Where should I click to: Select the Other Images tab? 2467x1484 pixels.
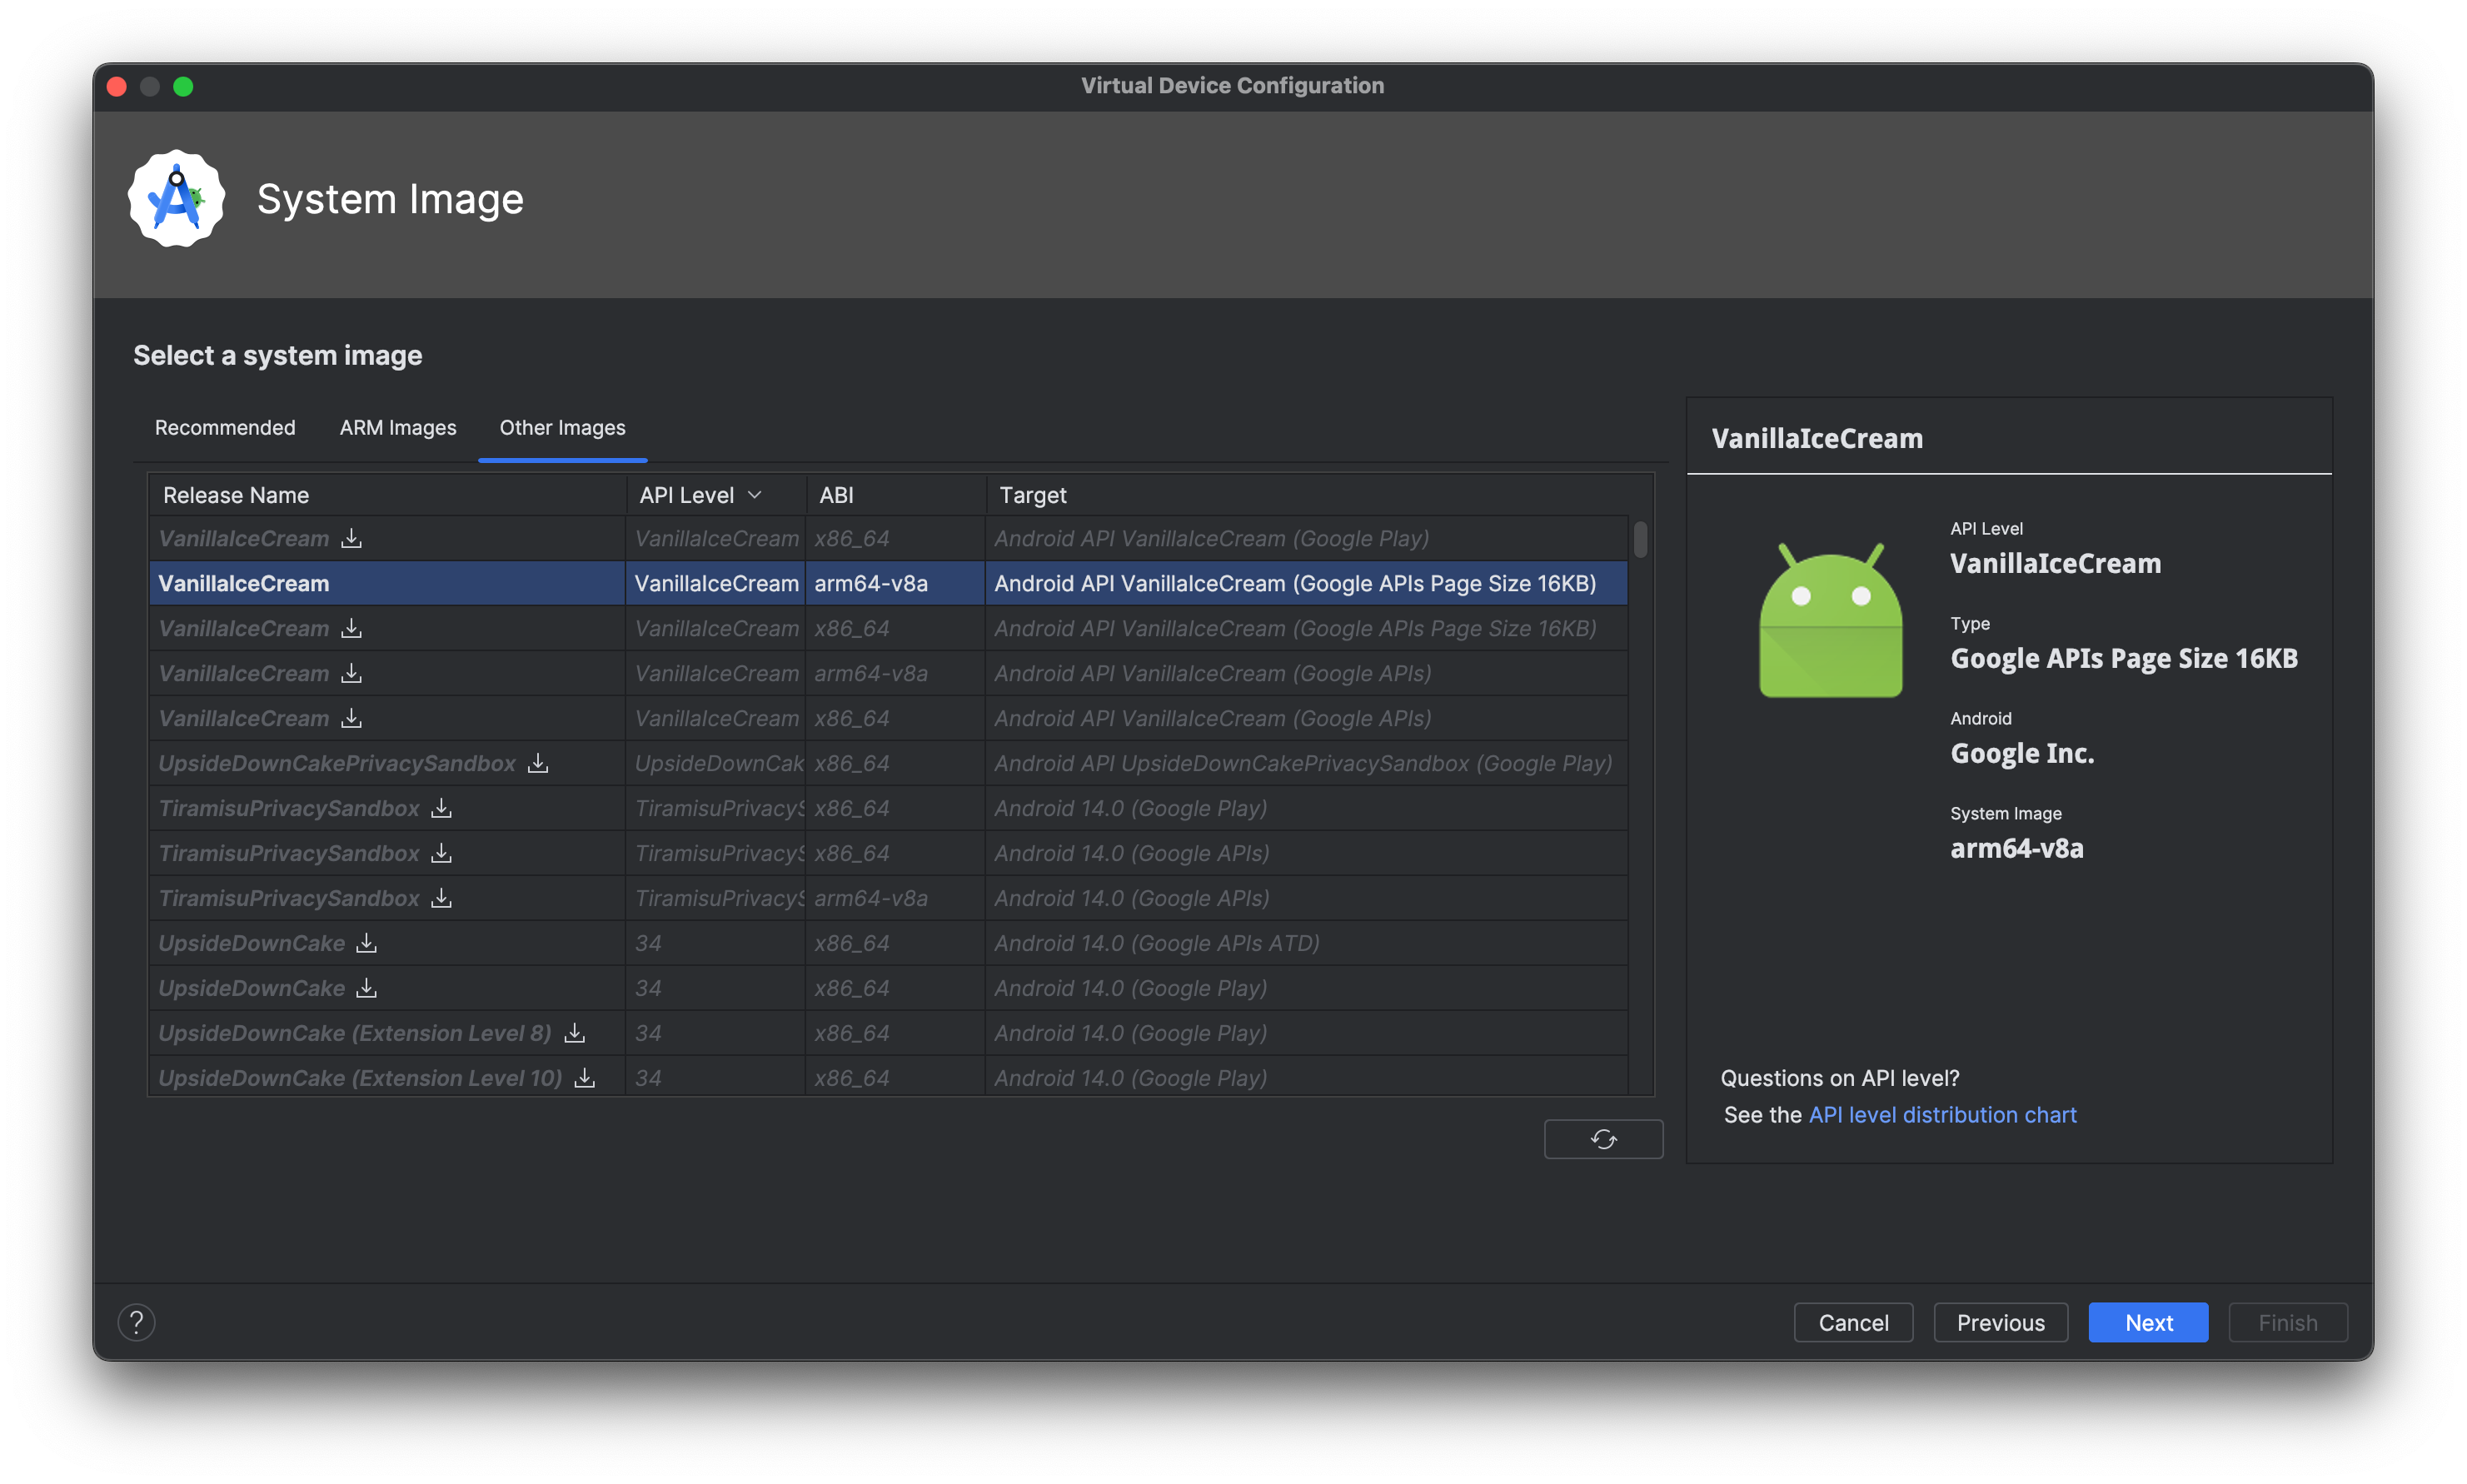561,426
